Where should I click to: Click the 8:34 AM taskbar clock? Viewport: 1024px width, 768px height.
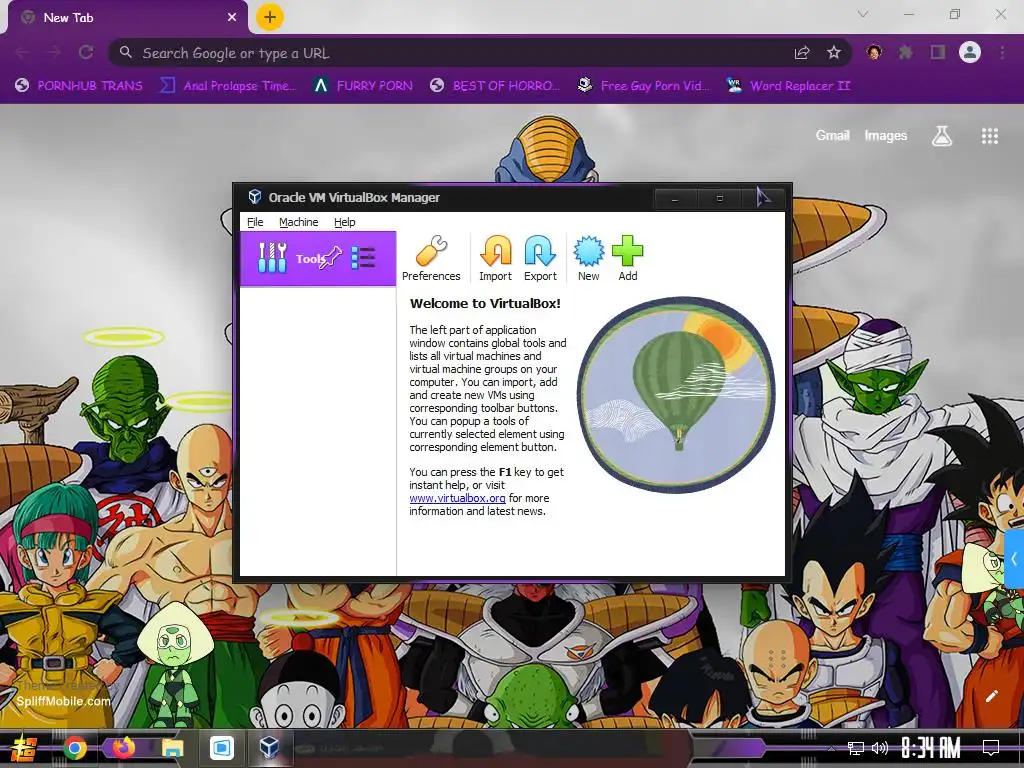click(x=931, y=748)
